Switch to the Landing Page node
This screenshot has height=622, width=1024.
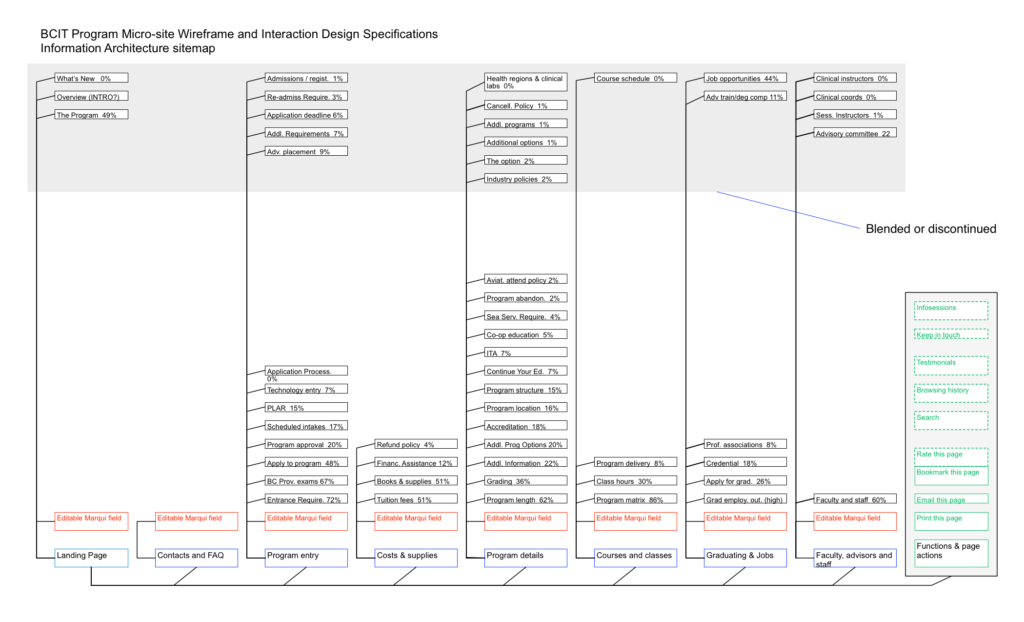pos(91,557)
